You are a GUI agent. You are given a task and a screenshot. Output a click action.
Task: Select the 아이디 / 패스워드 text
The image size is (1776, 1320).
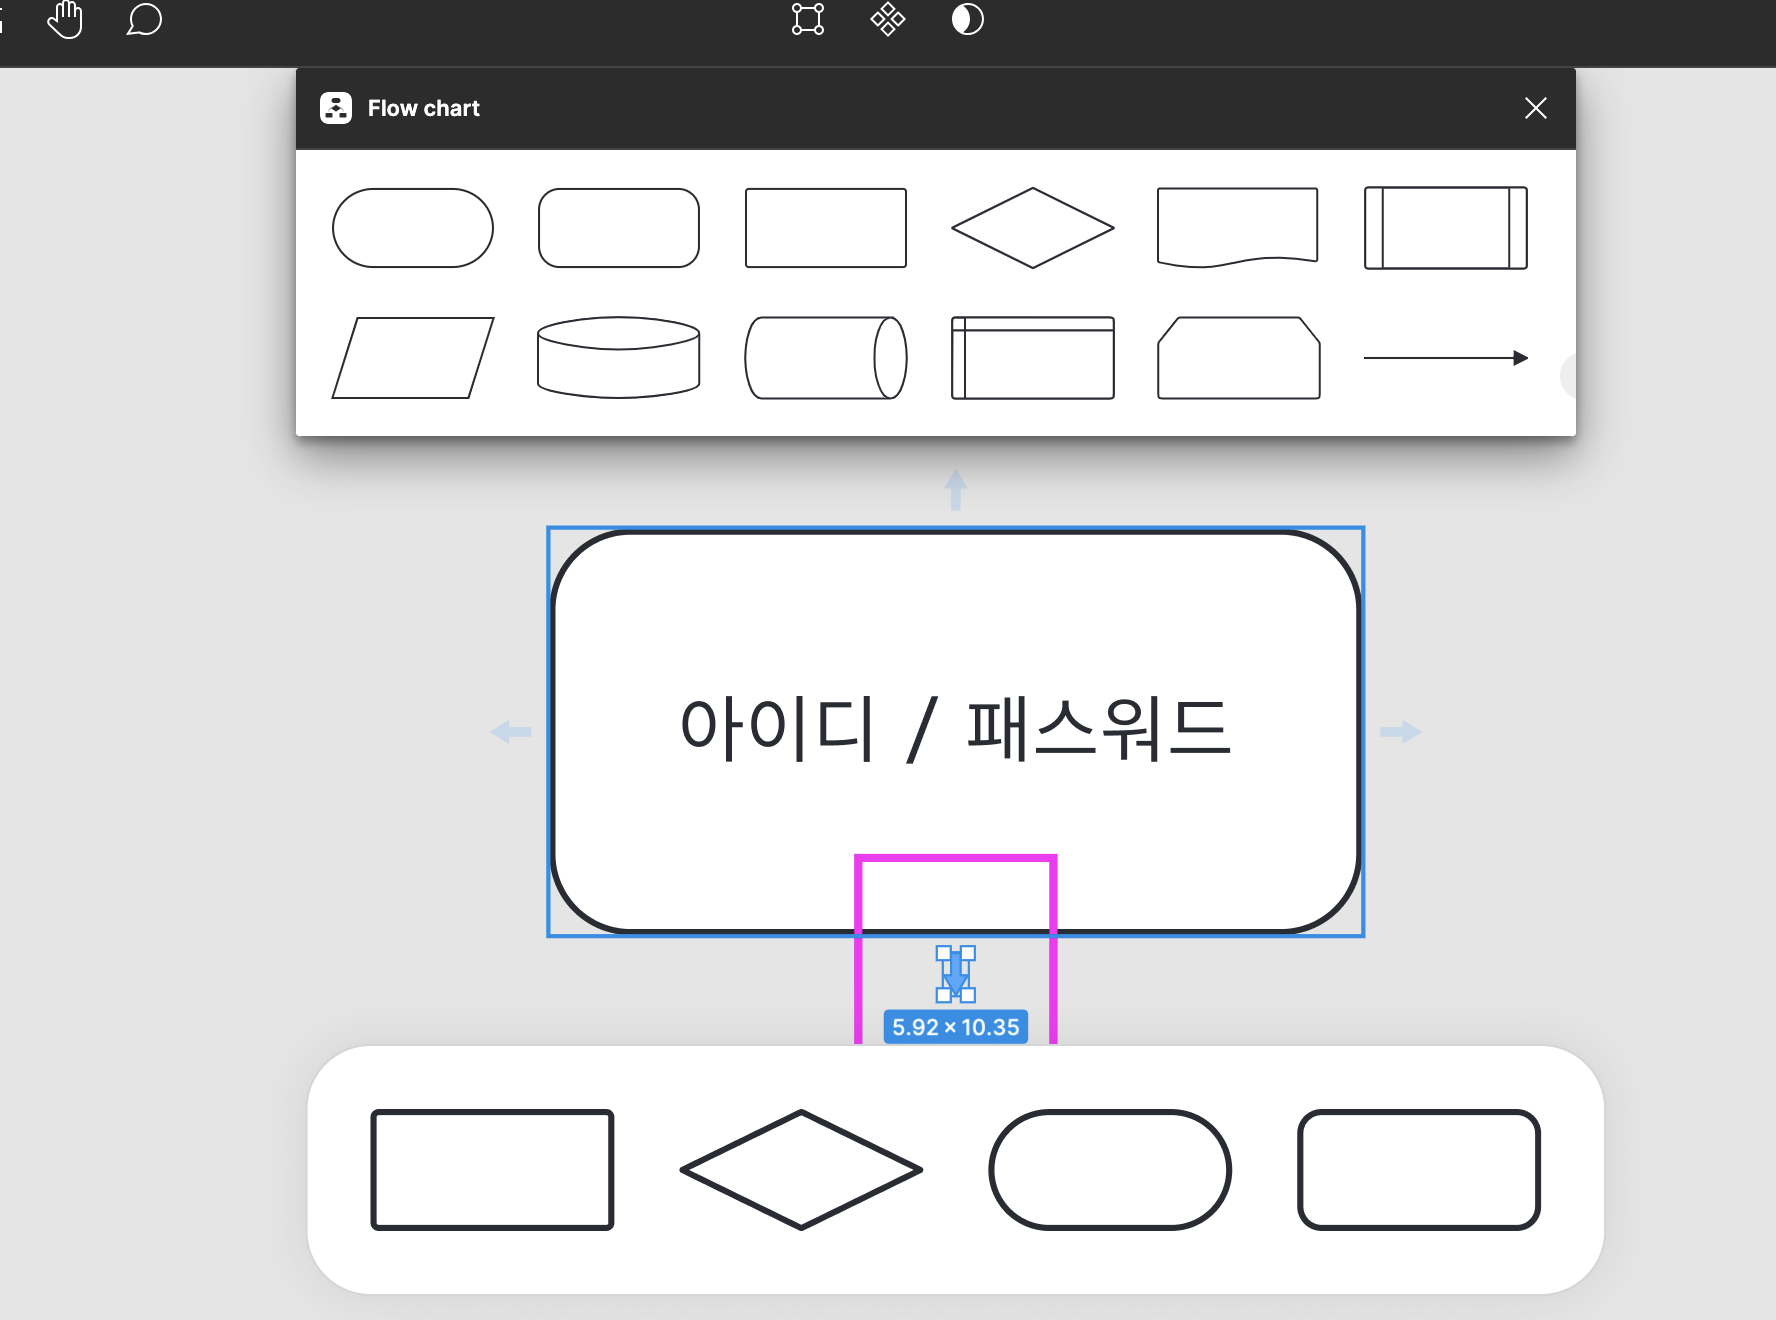pyautogui.click(x=955, y=729)
